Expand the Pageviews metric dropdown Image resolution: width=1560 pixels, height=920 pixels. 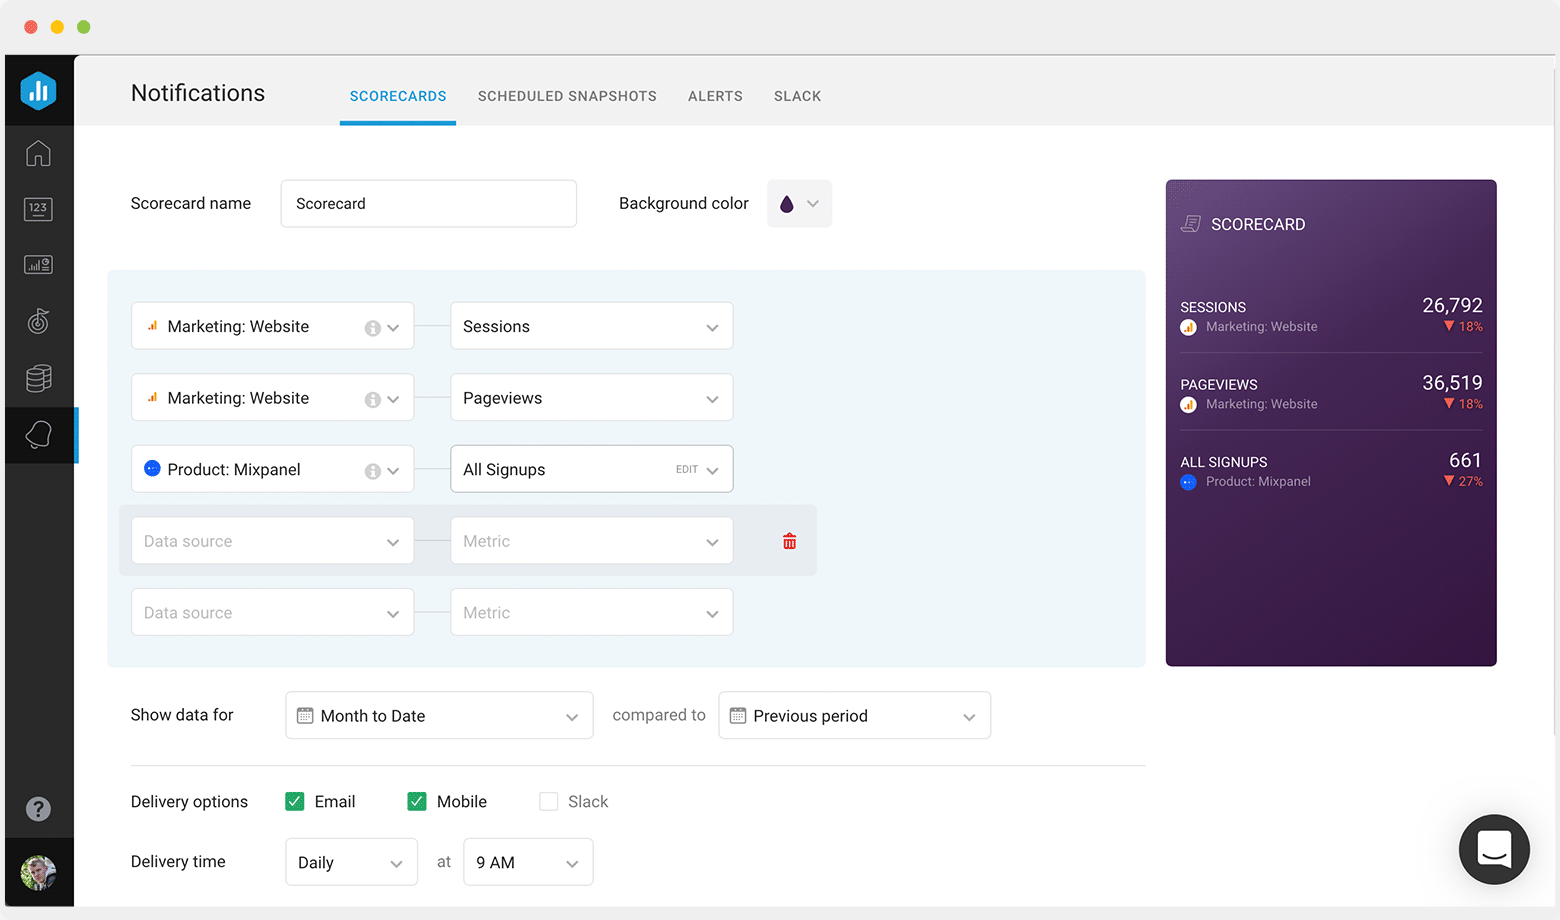point(591,397)
